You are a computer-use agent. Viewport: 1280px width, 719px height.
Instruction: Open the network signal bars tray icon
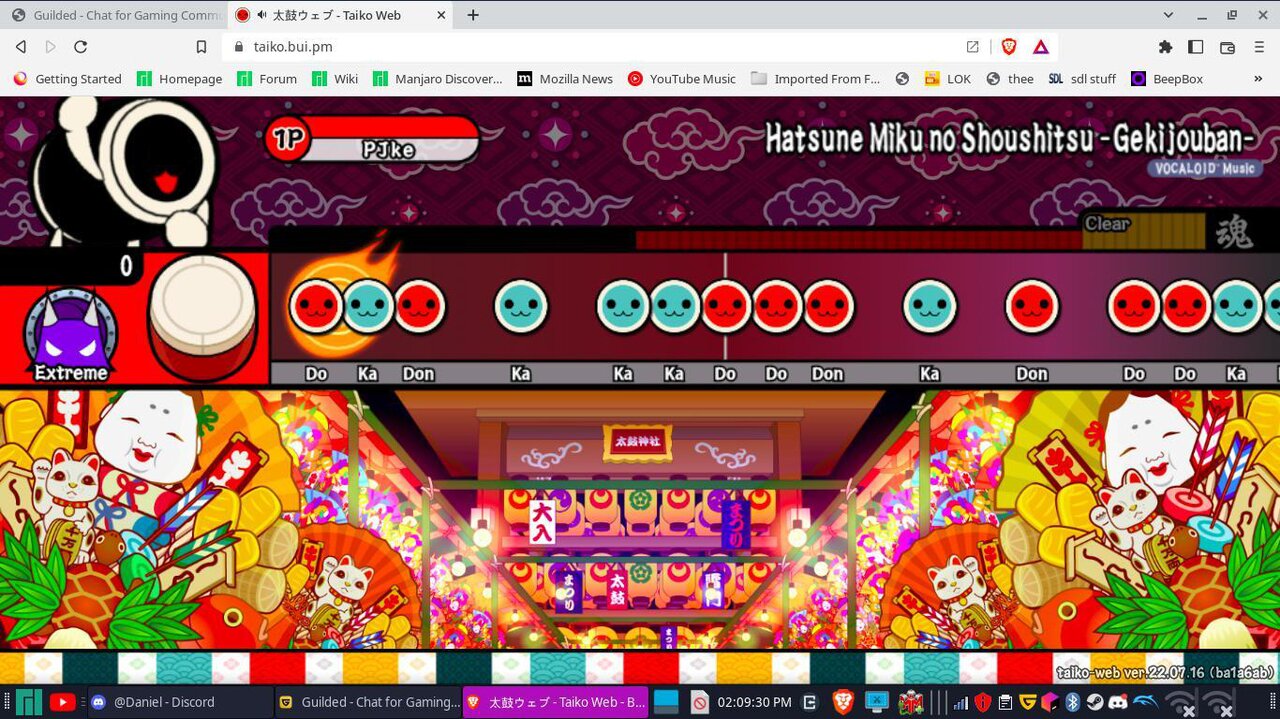click(x=961, y=702)
